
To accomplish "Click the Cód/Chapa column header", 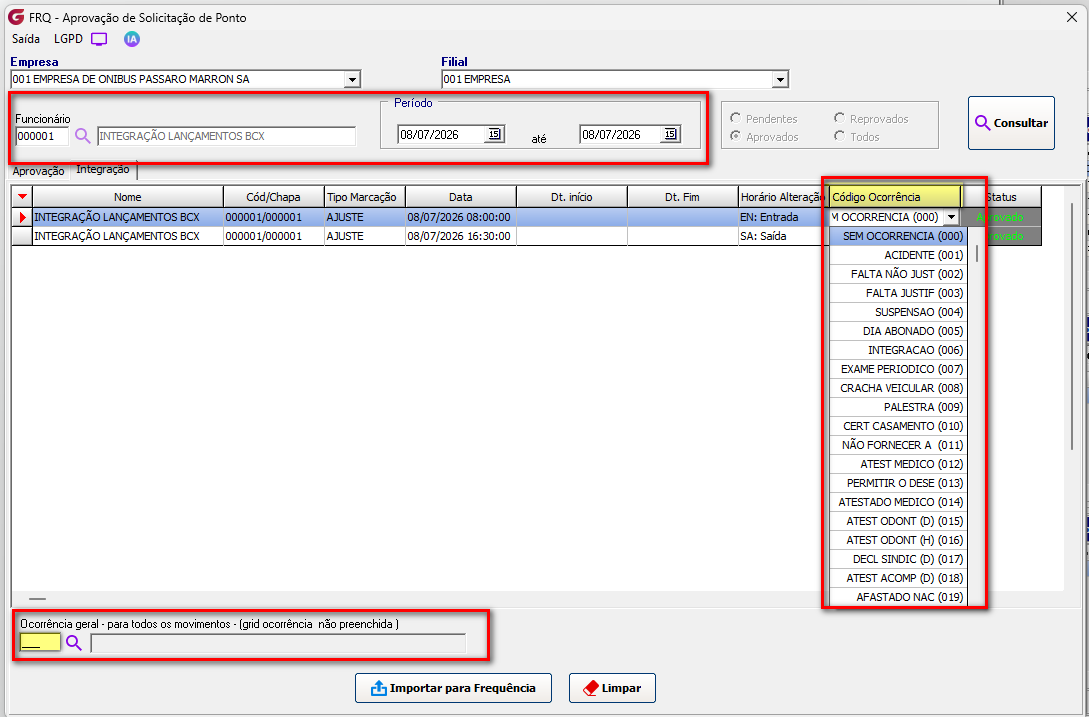I will click(274, 197).
